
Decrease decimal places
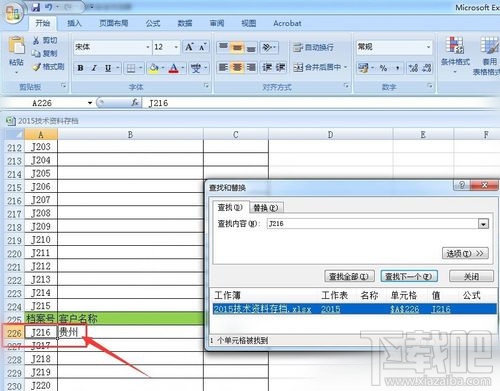click(x=427, y=68)
